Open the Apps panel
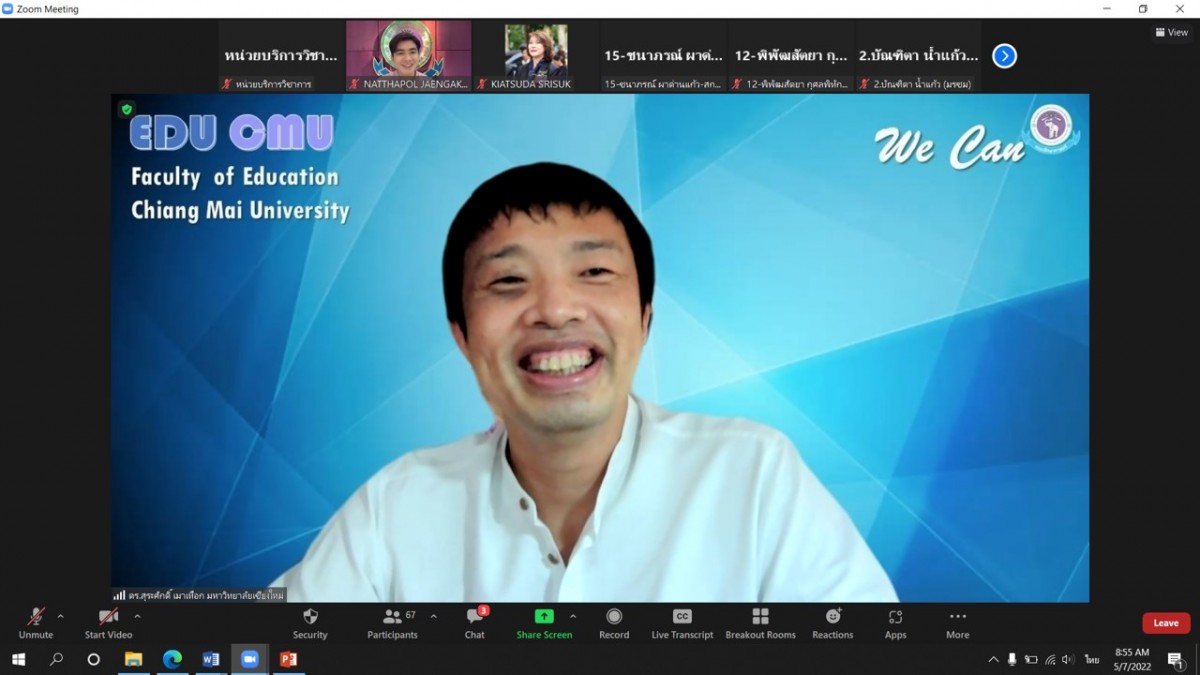The height and width of the screenshot is (675, 1200). coord(895,623)
